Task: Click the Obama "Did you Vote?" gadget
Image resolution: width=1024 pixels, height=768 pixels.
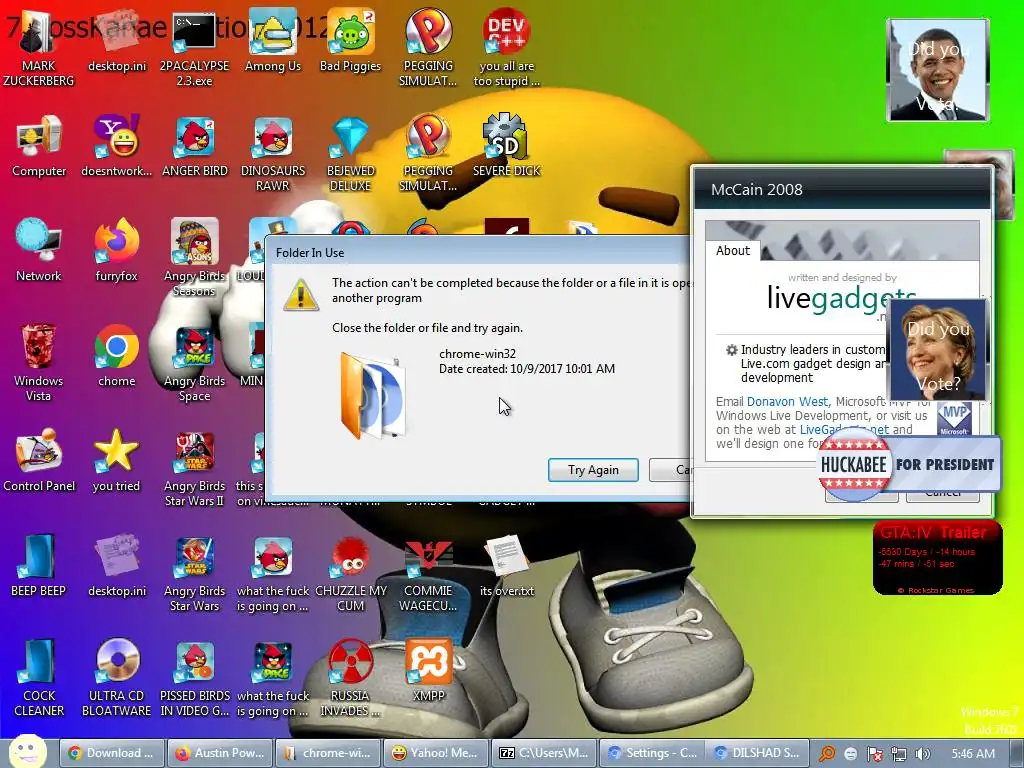Action: pyautogui.click(x=937, y=70)
